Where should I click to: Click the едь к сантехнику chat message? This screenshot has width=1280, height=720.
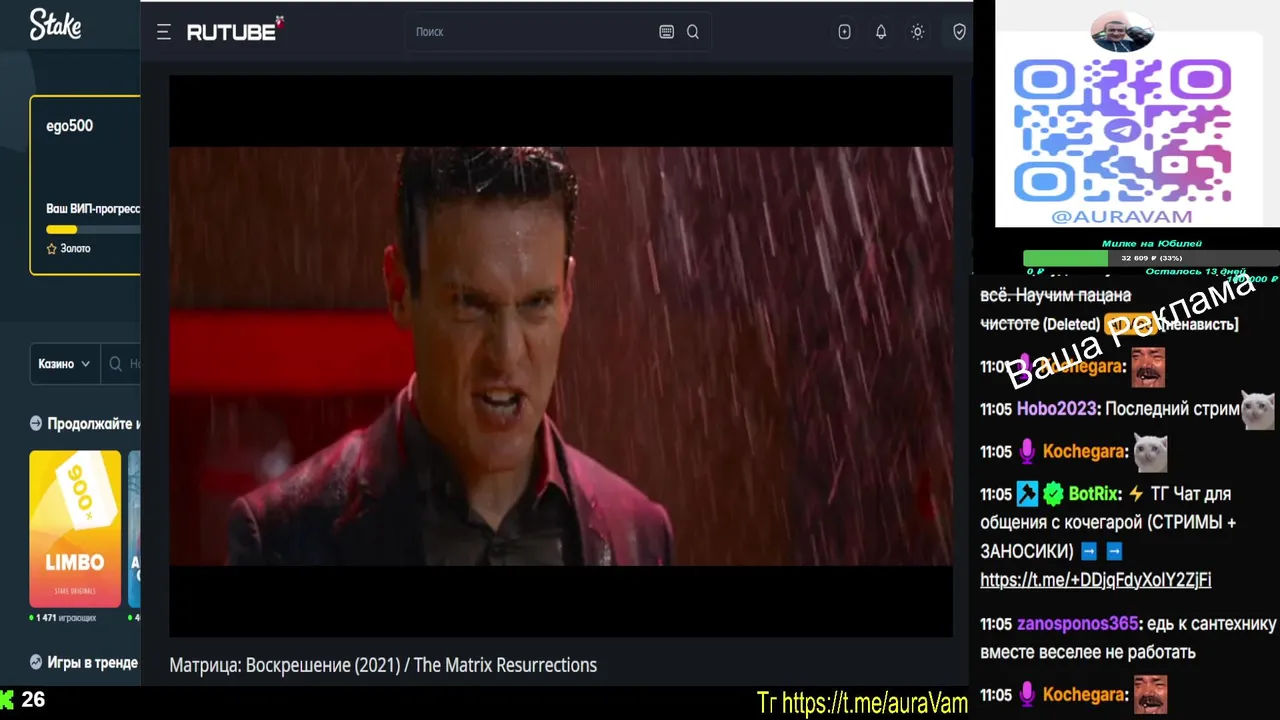(1129, 638)
